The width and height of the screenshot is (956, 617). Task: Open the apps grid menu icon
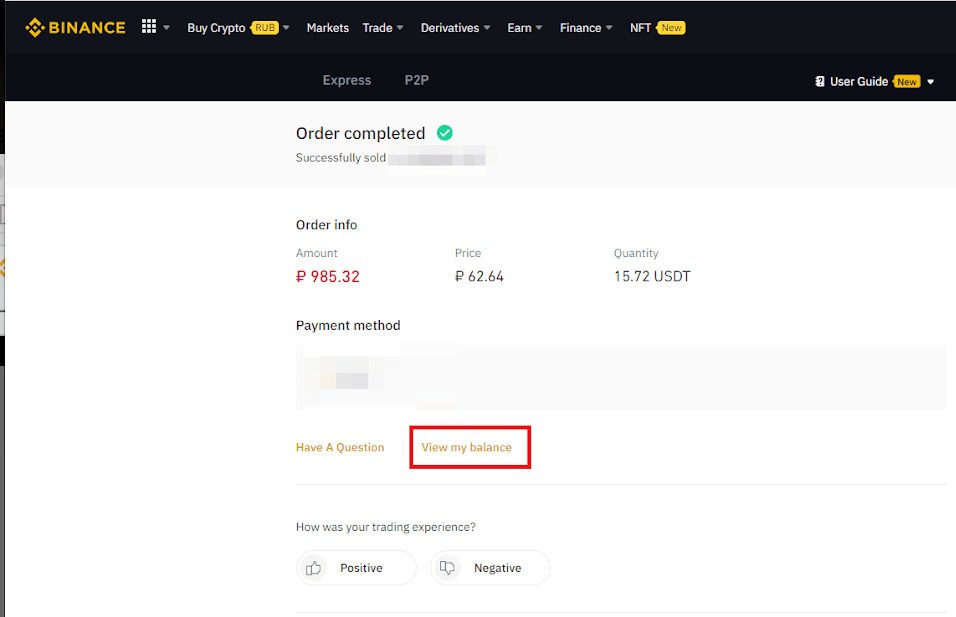[x=149, y=27]
